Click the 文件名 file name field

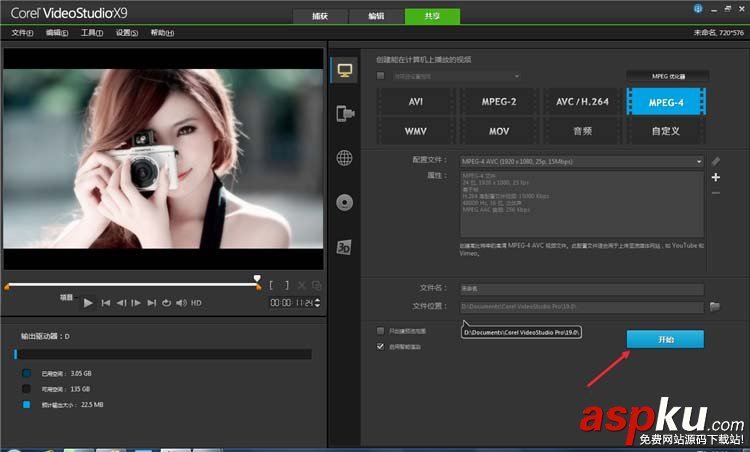(x=582, y=289)
